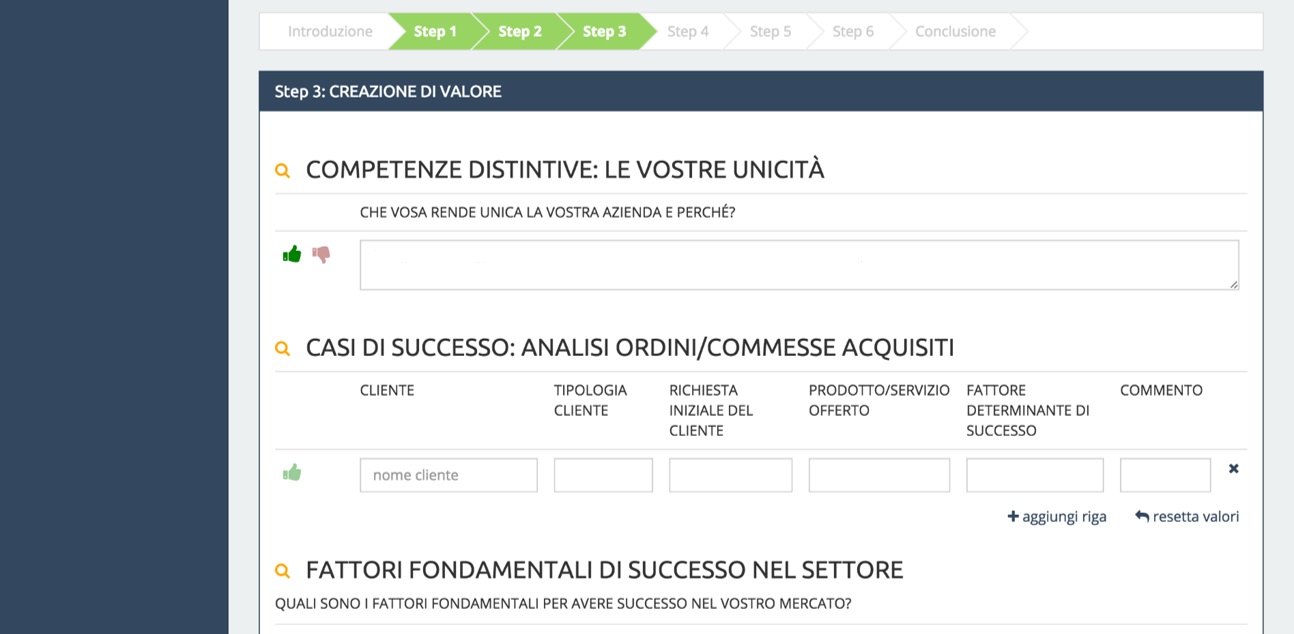Go to Step 5 in the wizard
1294x634 pixels.
770,31
